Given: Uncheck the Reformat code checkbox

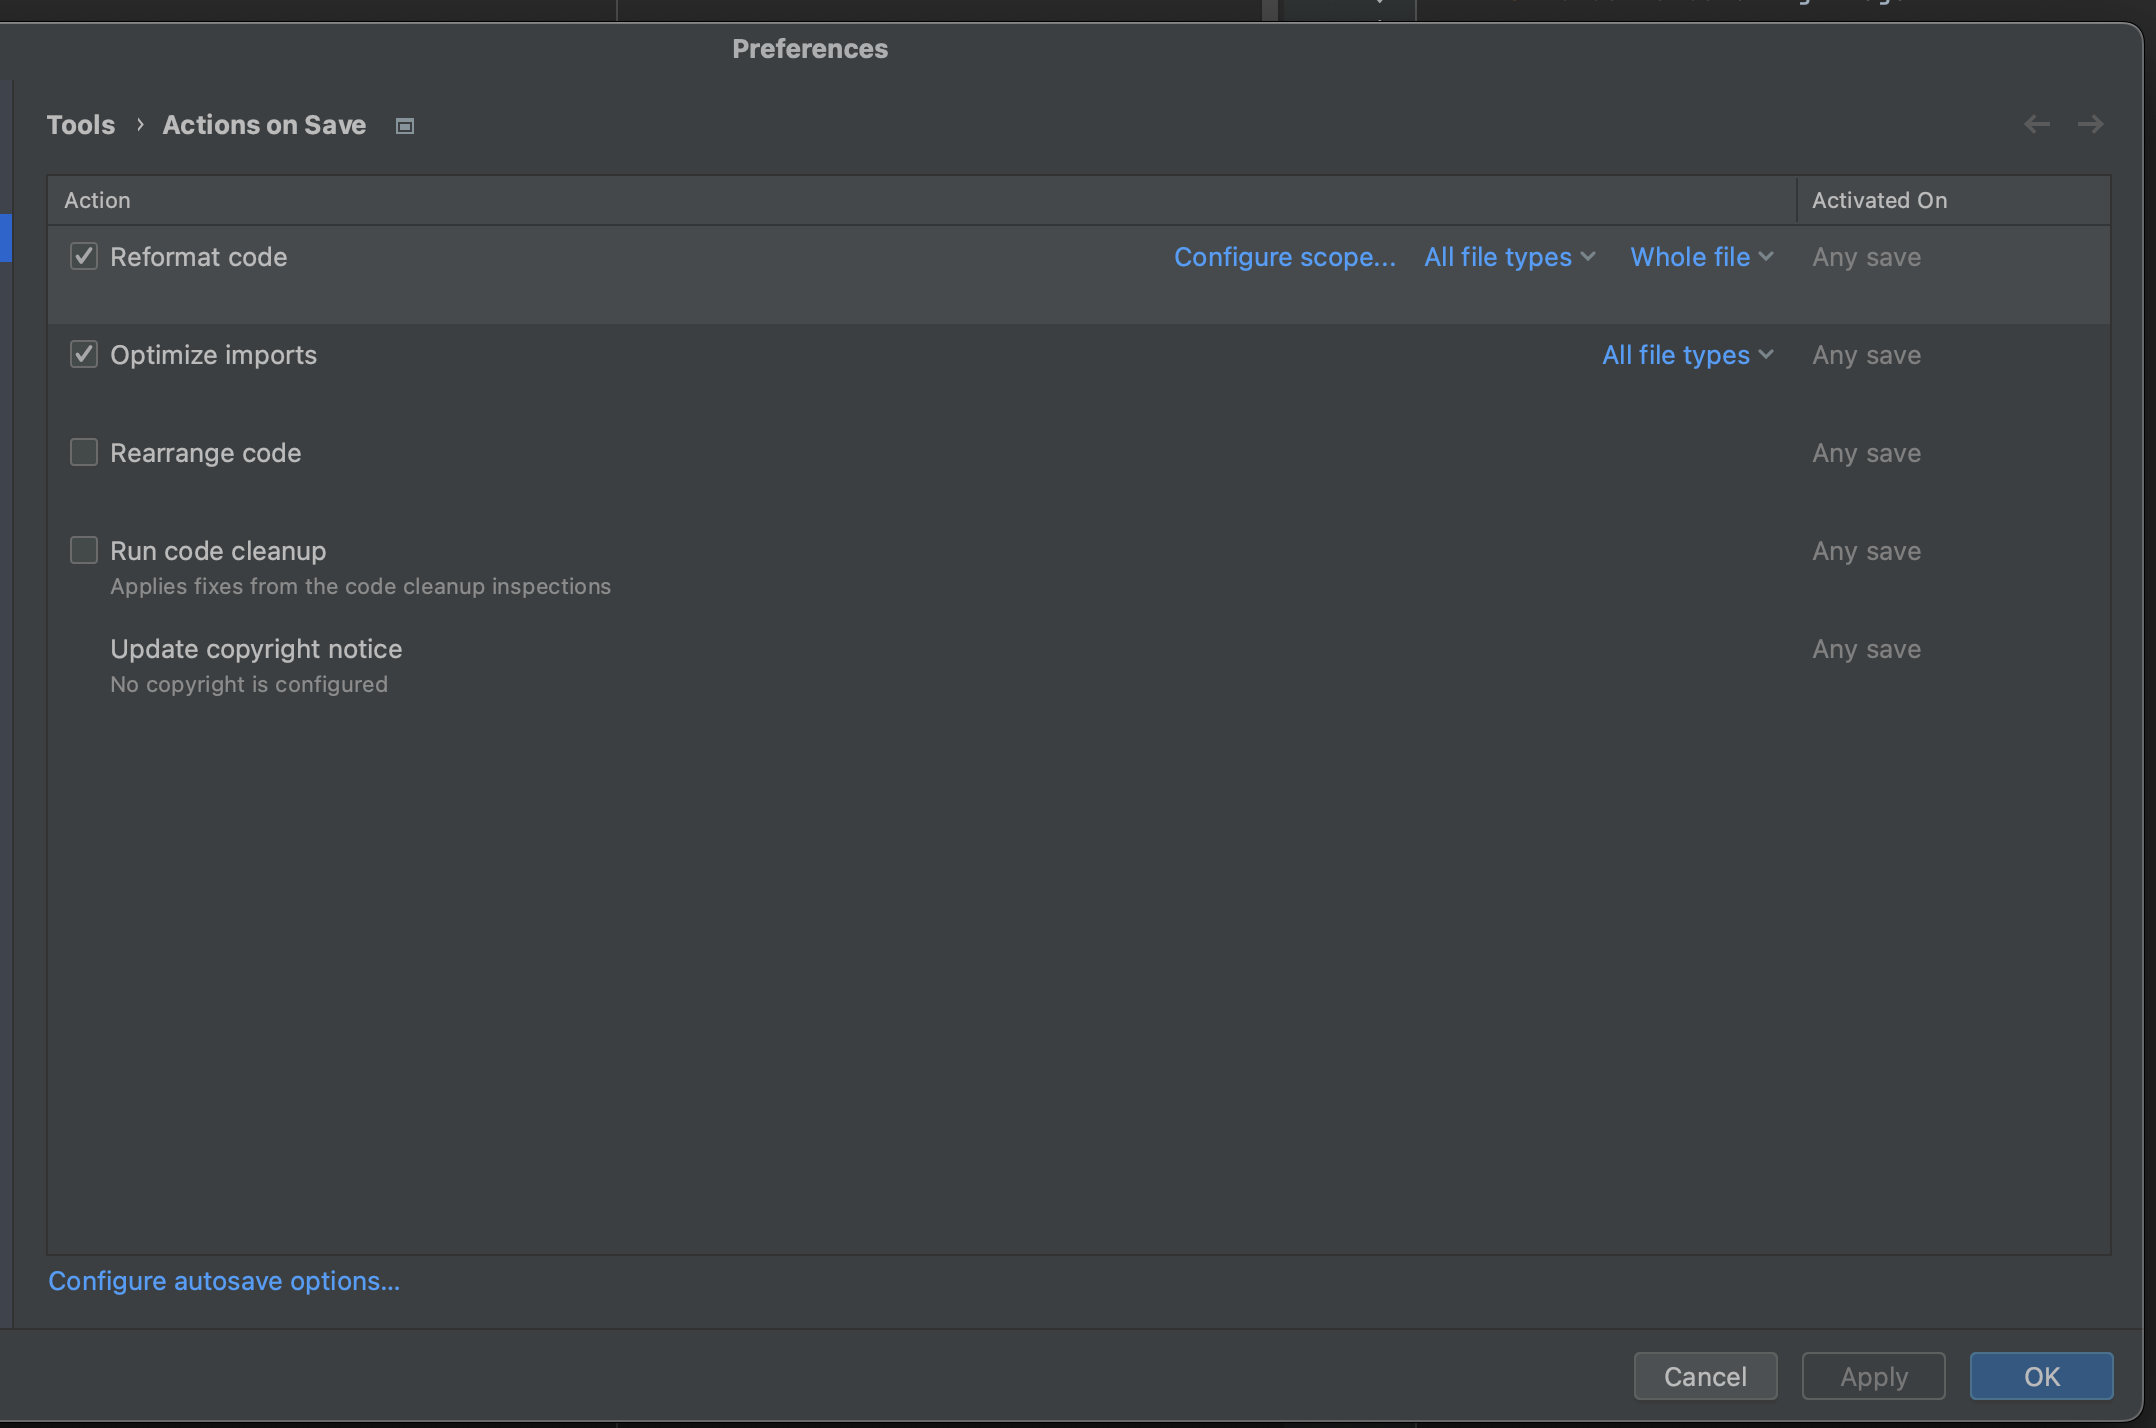Looking at the screenshot, I should 84,257.
